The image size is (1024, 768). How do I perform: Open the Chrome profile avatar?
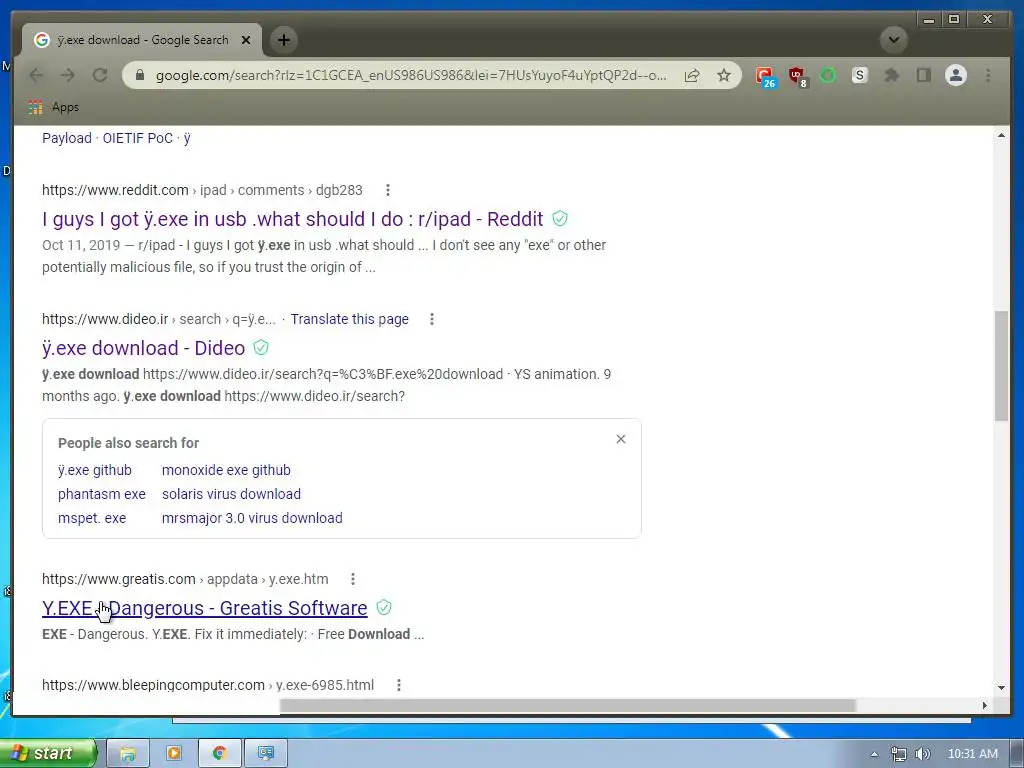point(956,76)
